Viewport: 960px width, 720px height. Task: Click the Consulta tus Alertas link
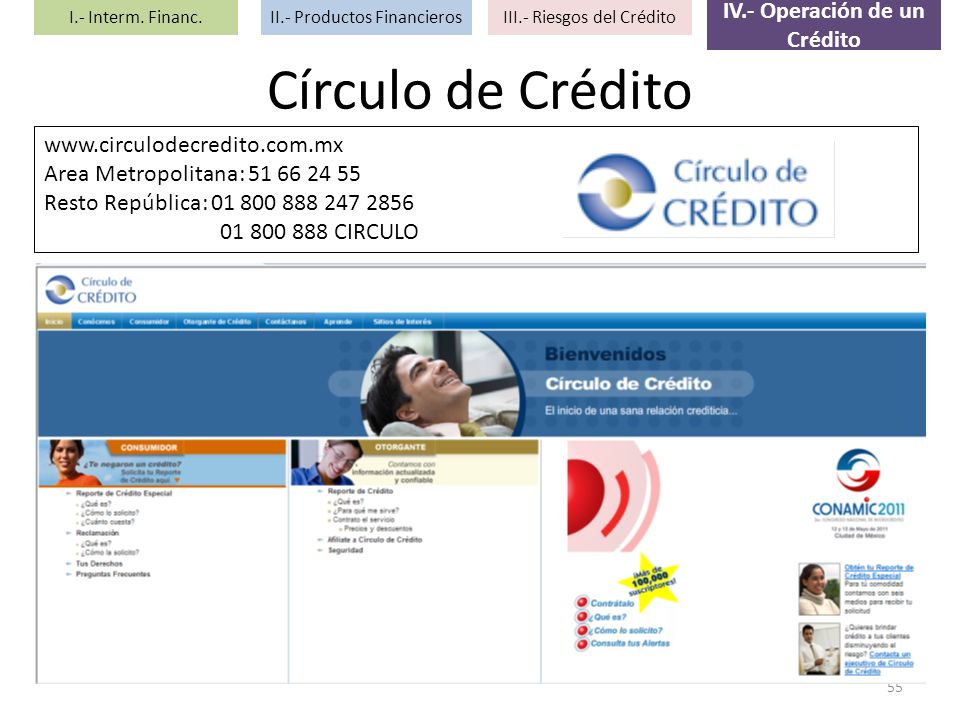coord(630,643)
